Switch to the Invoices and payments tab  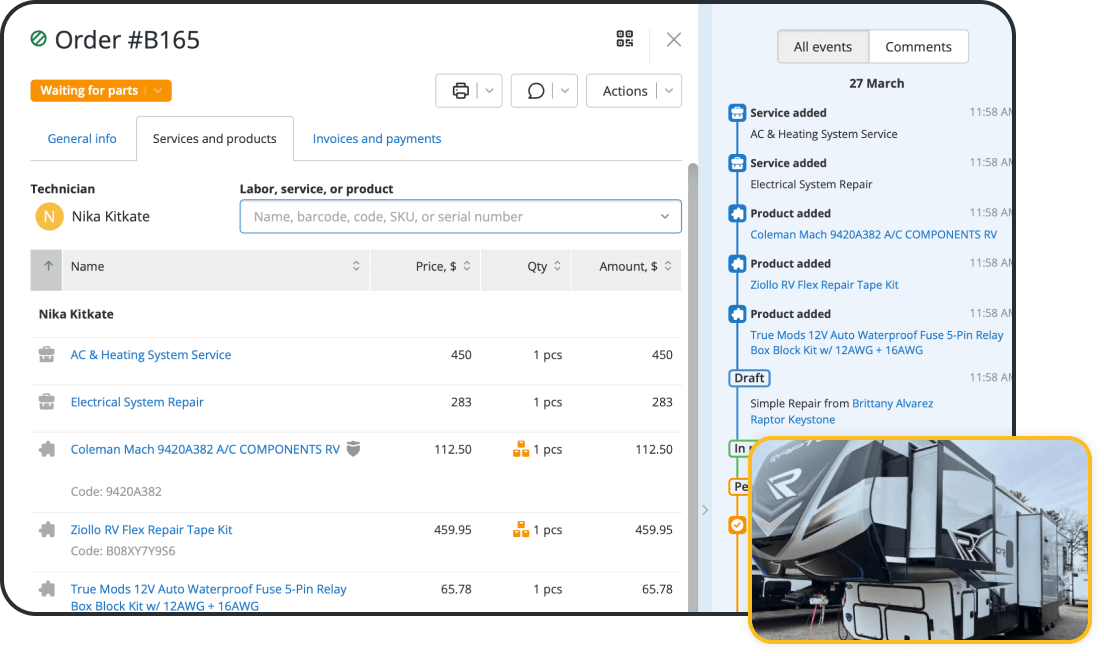(377, 138)
